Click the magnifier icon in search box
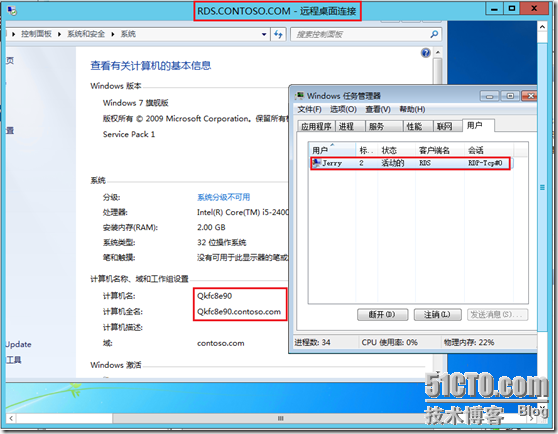Image resolution: width=558 pixels, height=434 pixels. (x=434, y=35)
